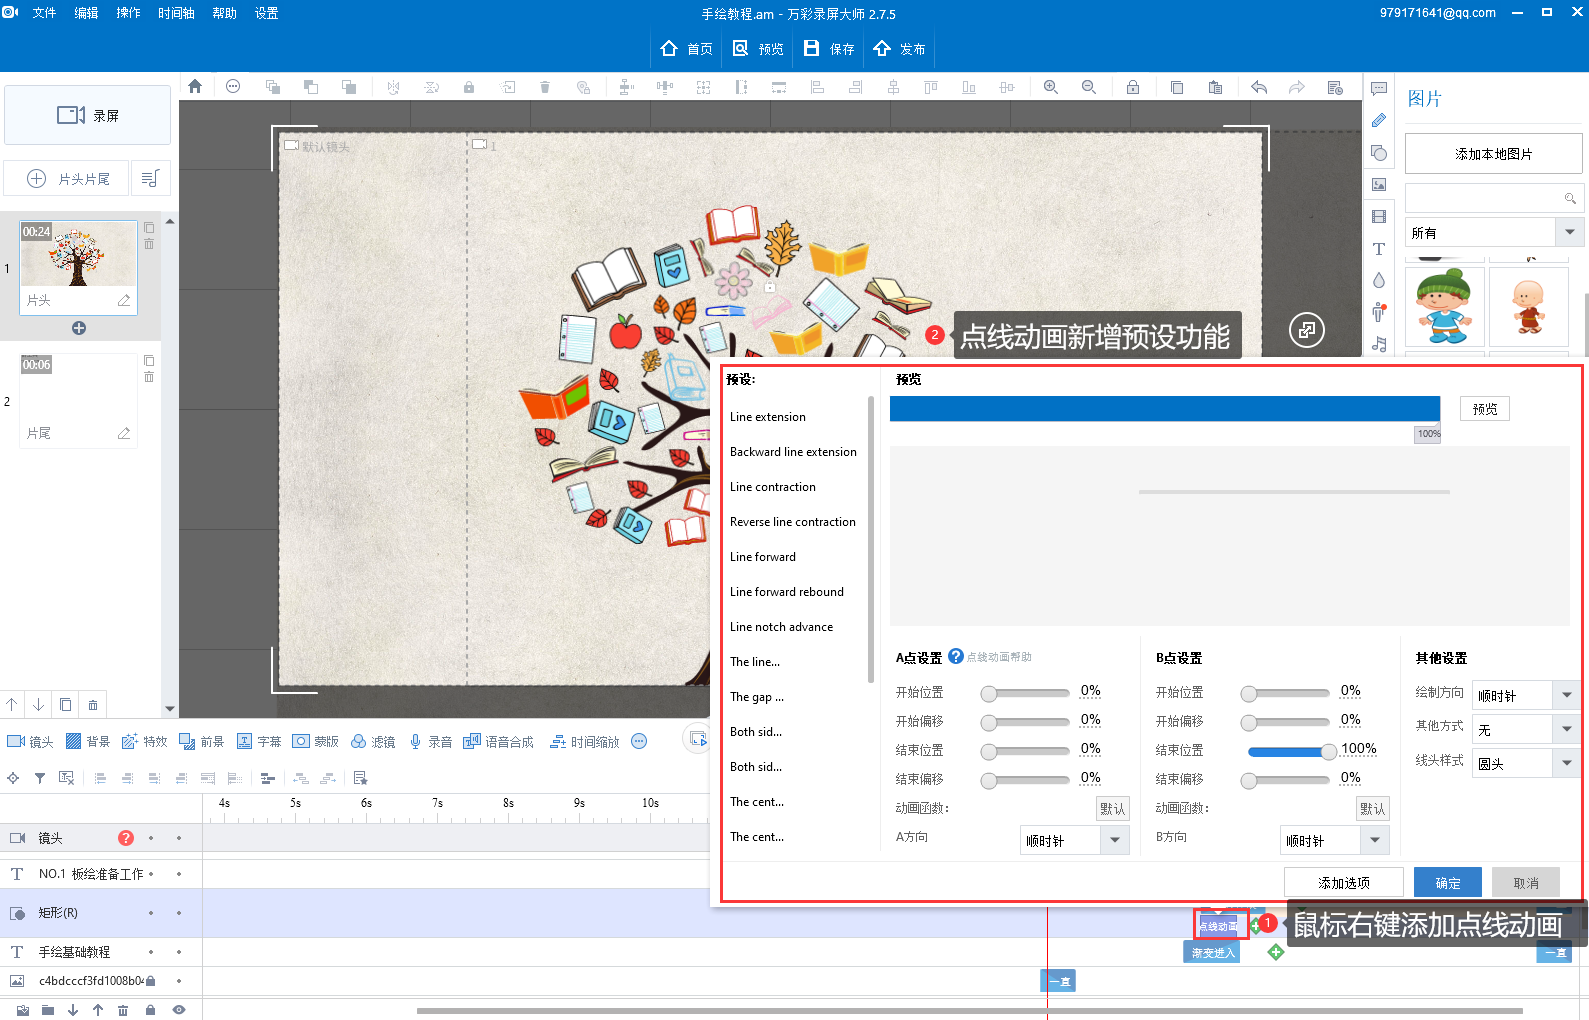Zoom in on the canvas
This screenshot has height=1020, width=1589.
point(1051,87)
